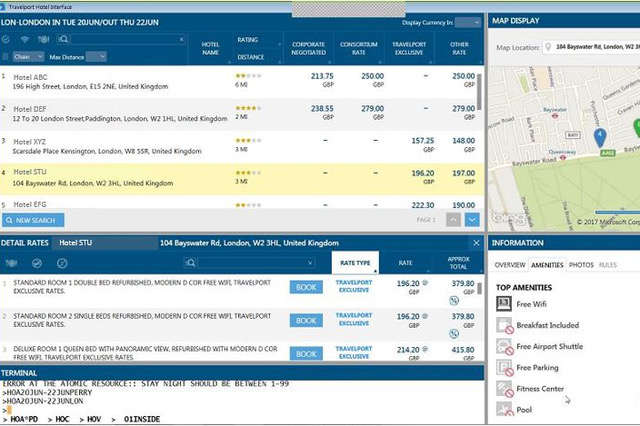Click the info dot beside first 196.20 rate
The image size is (640, 426).
pos(425,283)
